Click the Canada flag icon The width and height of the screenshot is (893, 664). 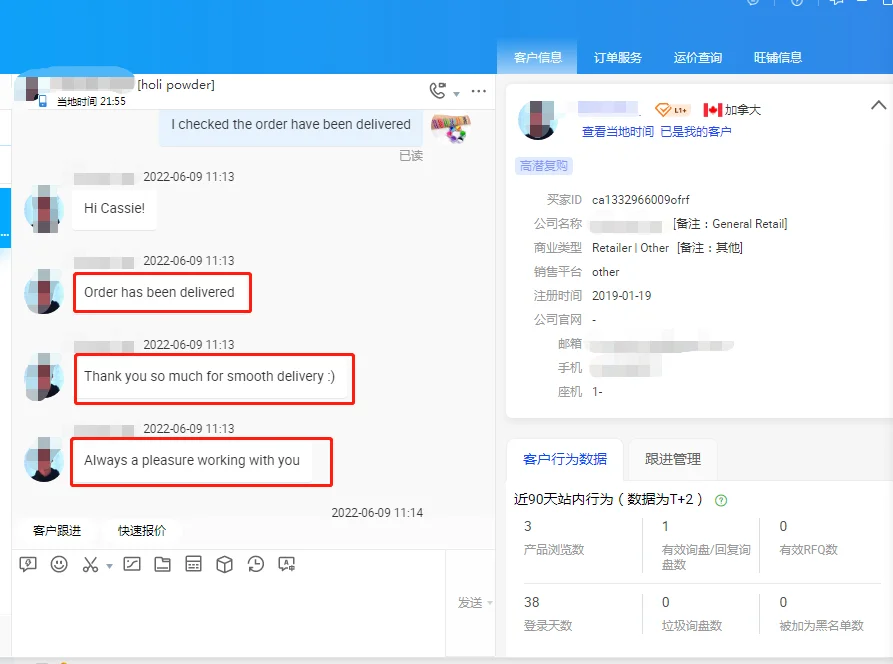pos(712,110)
